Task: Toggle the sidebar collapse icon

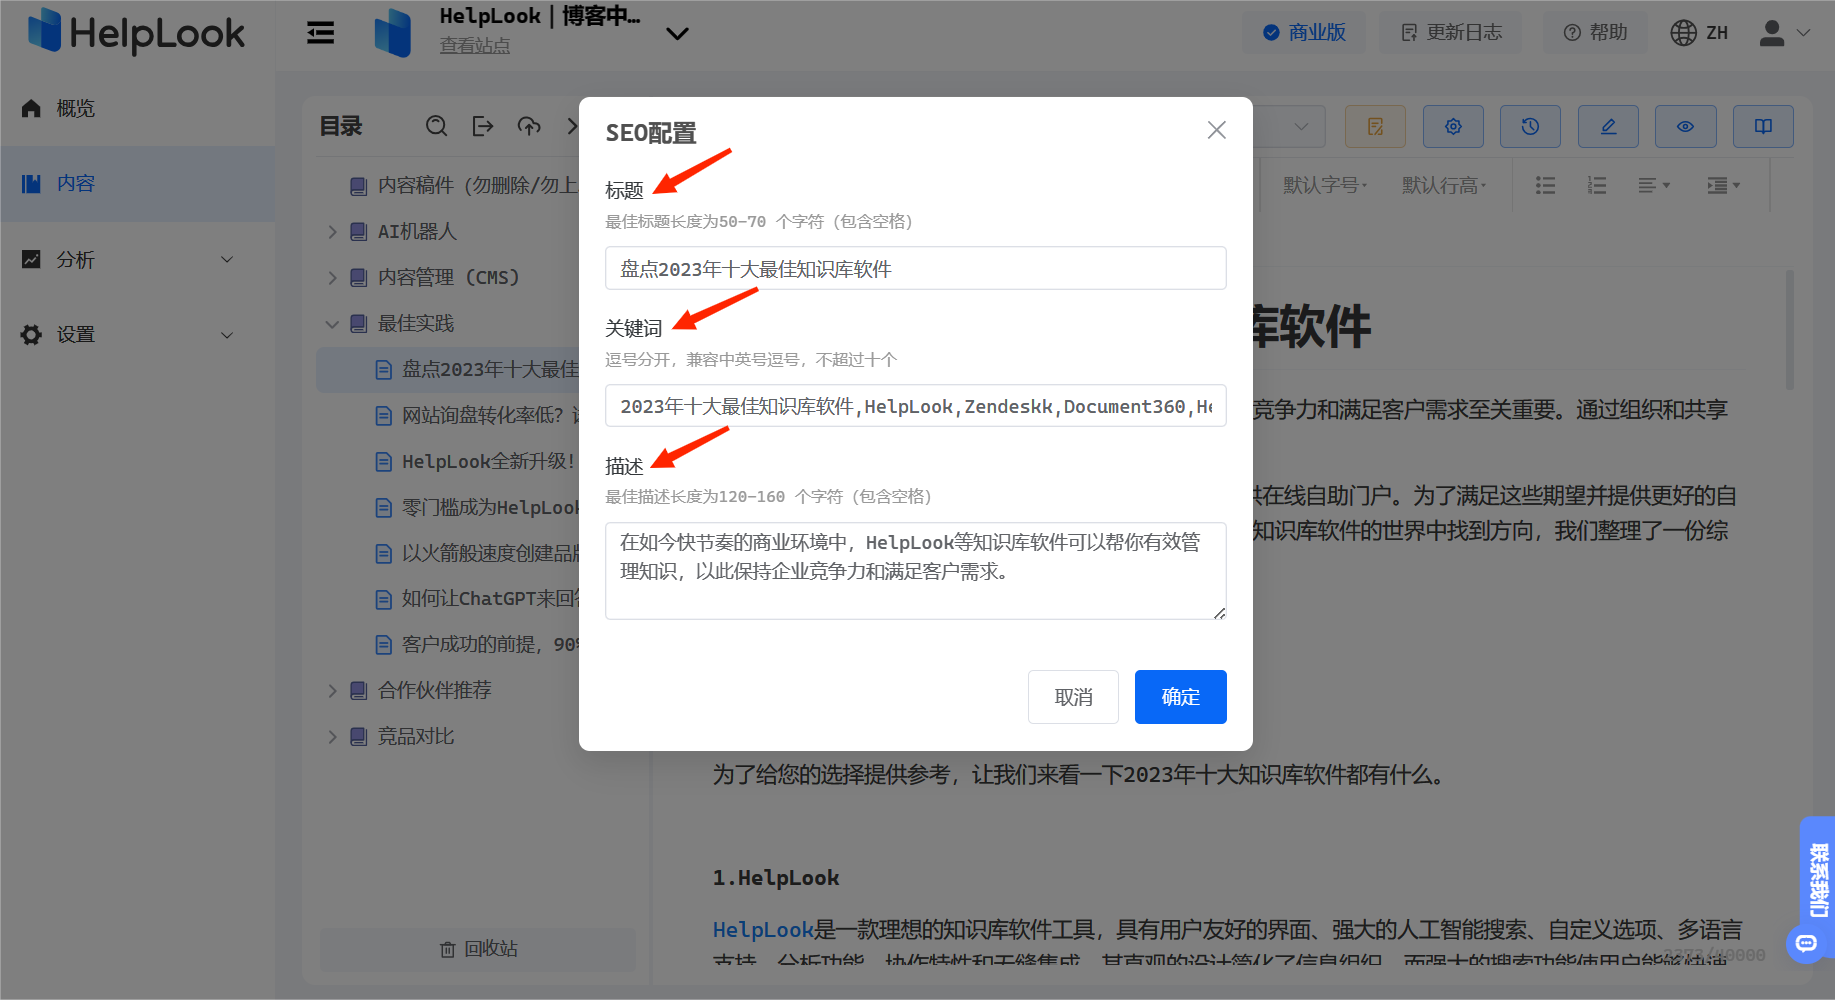Action: pyautogui.click(x=320, y=32)
